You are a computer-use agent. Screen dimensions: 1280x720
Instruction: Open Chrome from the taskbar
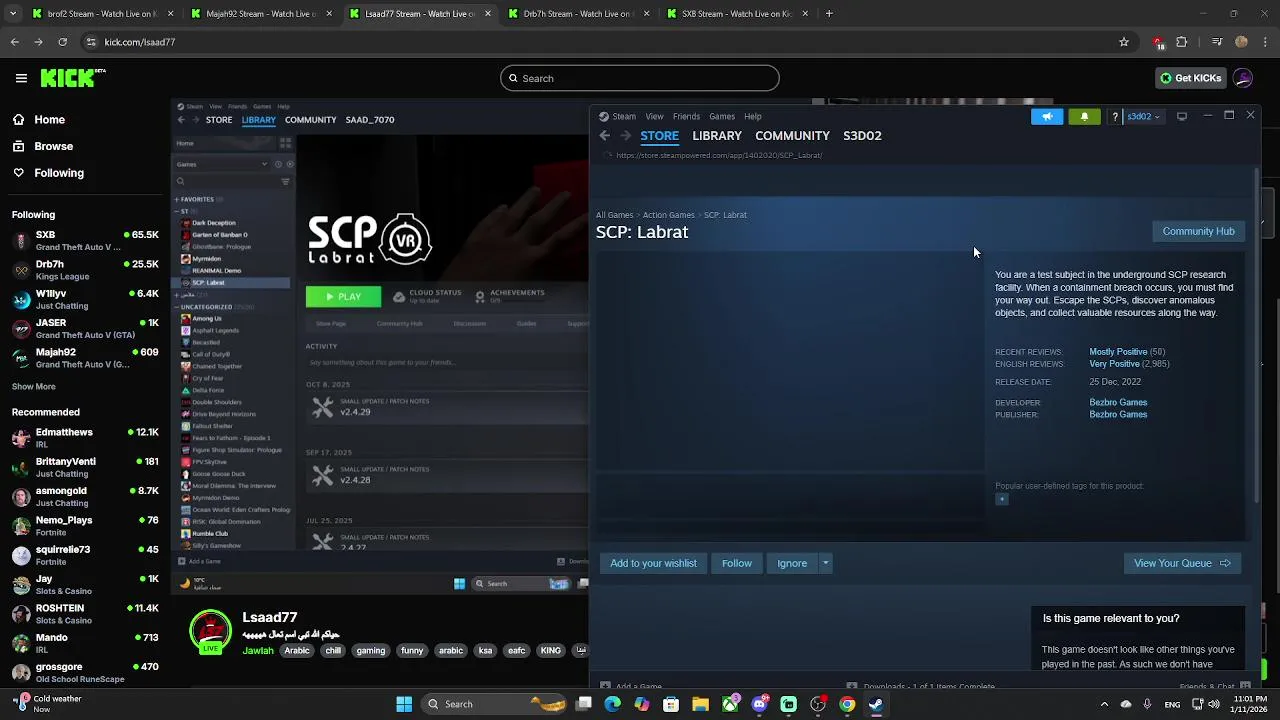pyautogui.click(x=847, y=704)
